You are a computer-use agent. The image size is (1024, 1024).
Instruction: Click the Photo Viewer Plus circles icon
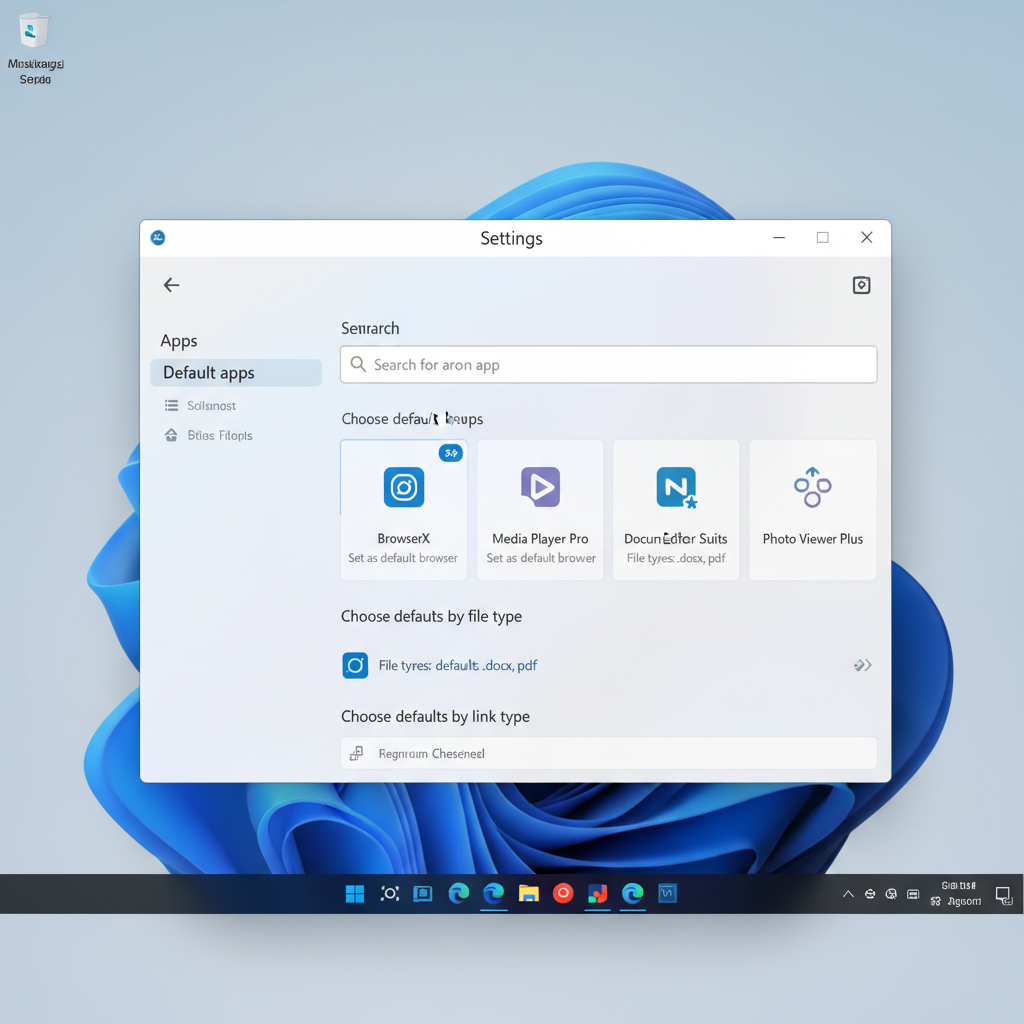[812, 487]
